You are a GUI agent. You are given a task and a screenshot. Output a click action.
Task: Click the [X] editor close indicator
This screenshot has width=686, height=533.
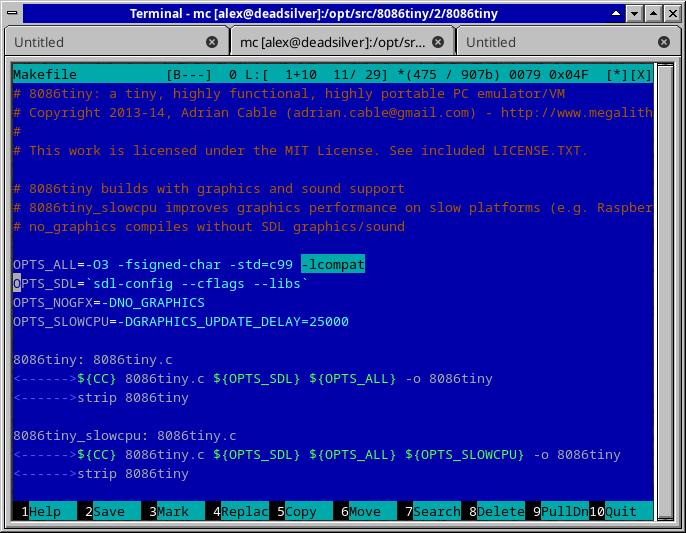click(641, 75)
